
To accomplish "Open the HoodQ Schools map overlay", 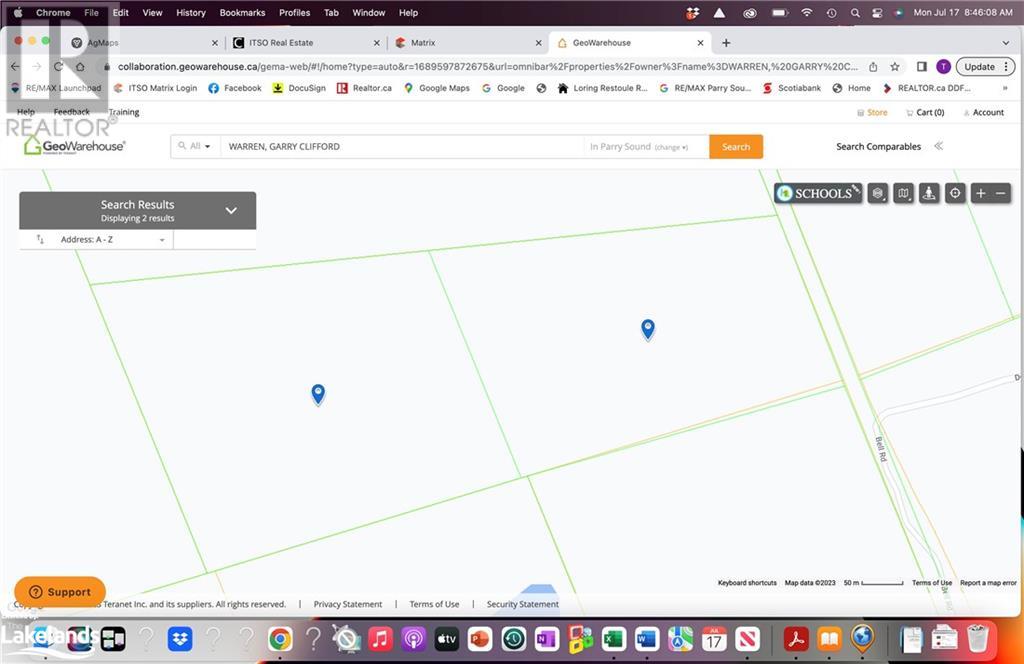I will pyautogui.click(x=817, y=193).
